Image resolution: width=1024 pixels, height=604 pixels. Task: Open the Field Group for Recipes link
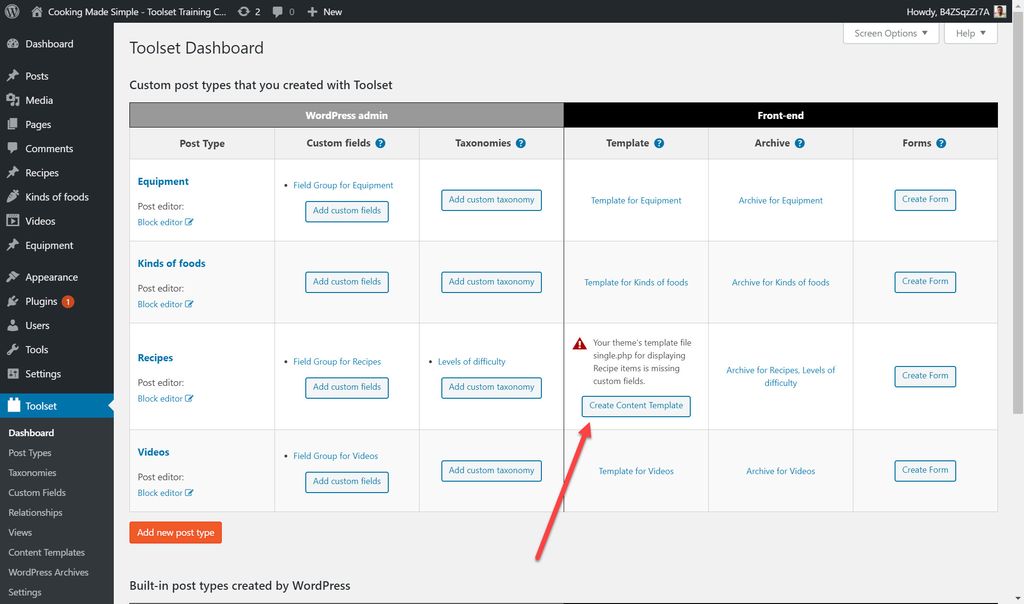pos(337,361)
